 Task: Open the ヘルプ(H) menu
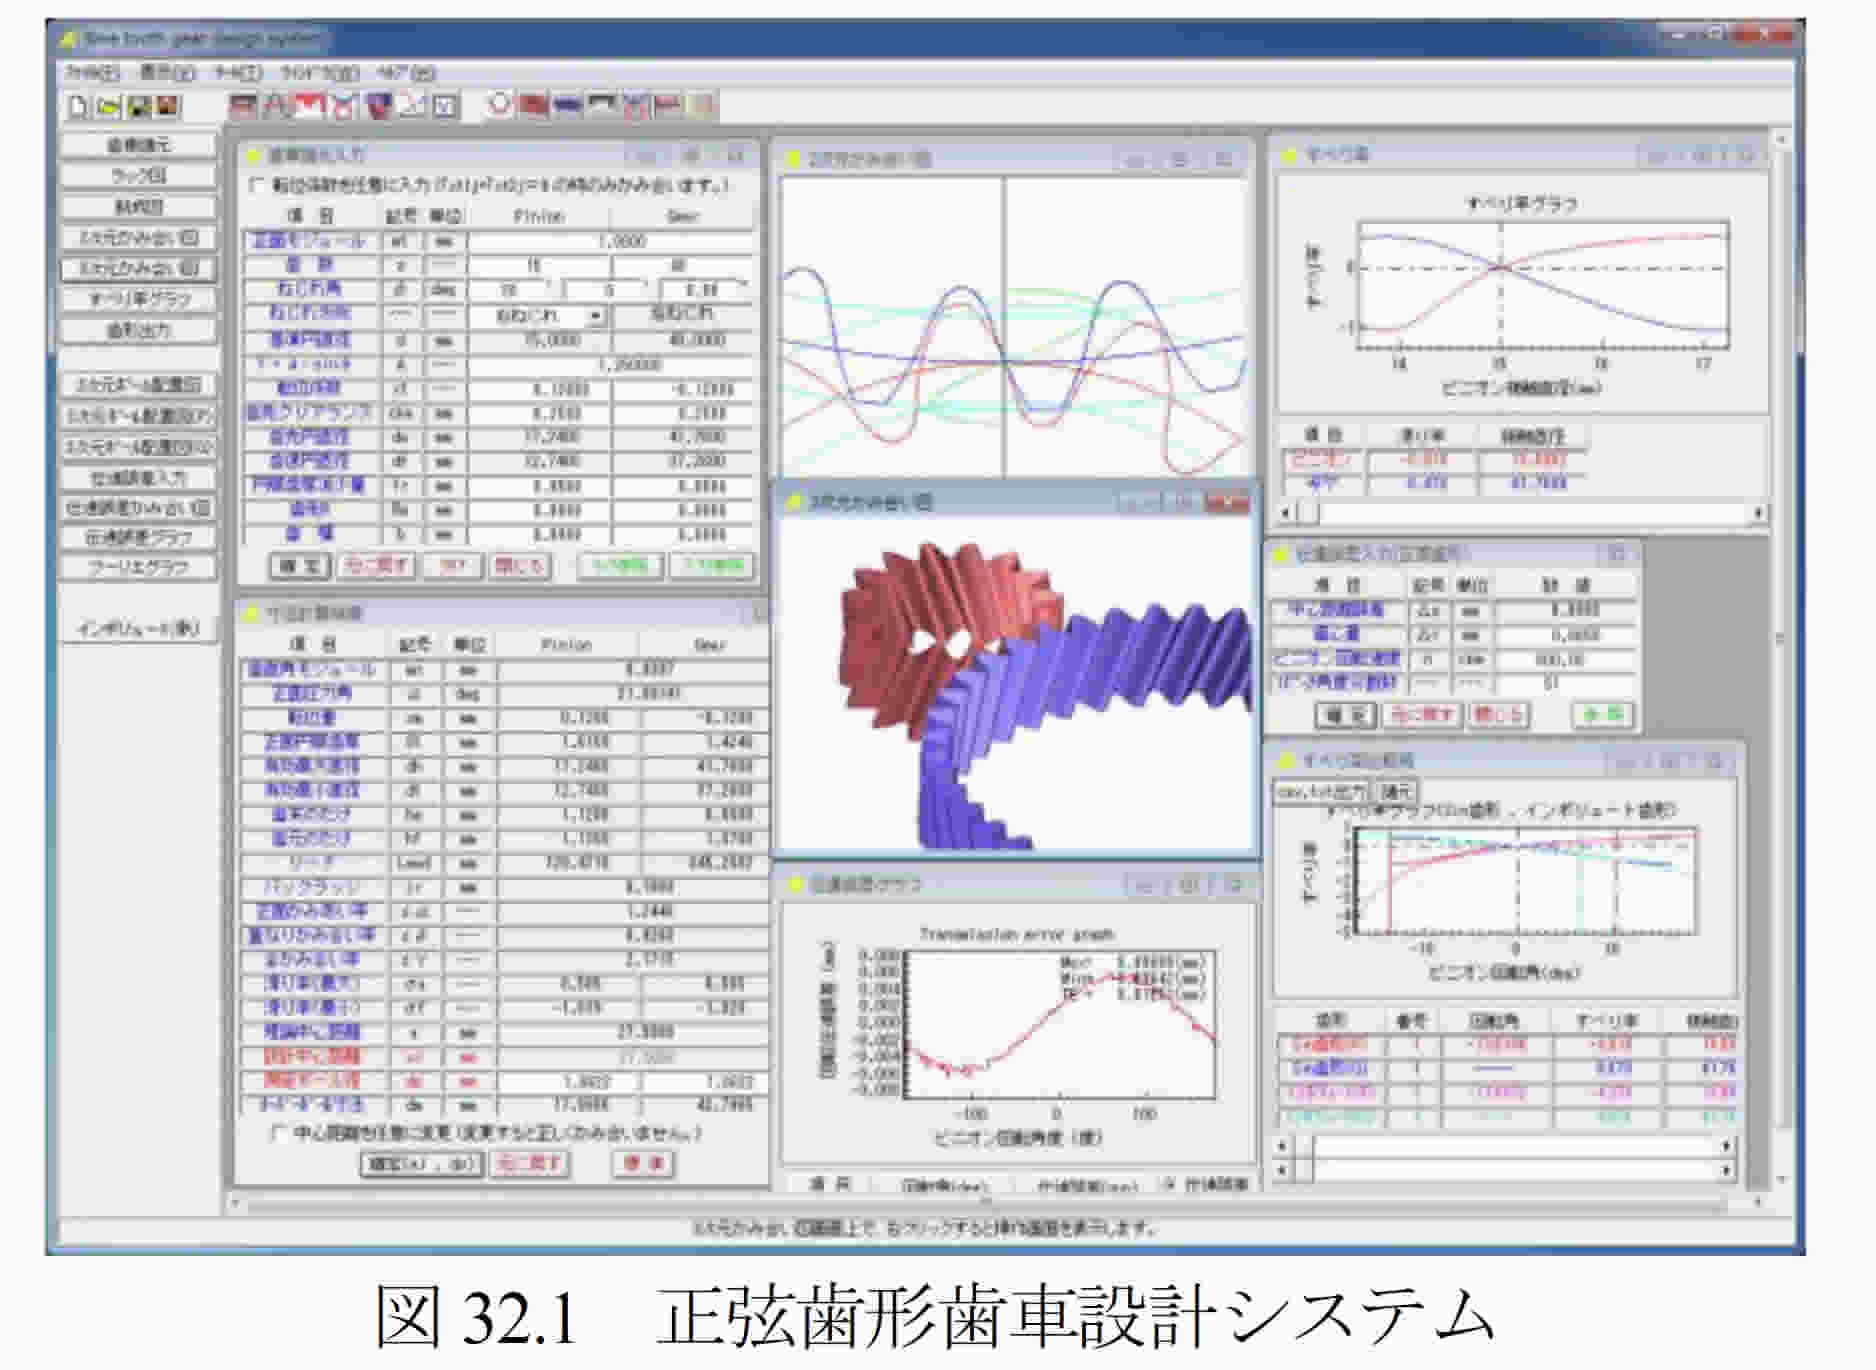(406, 72)
